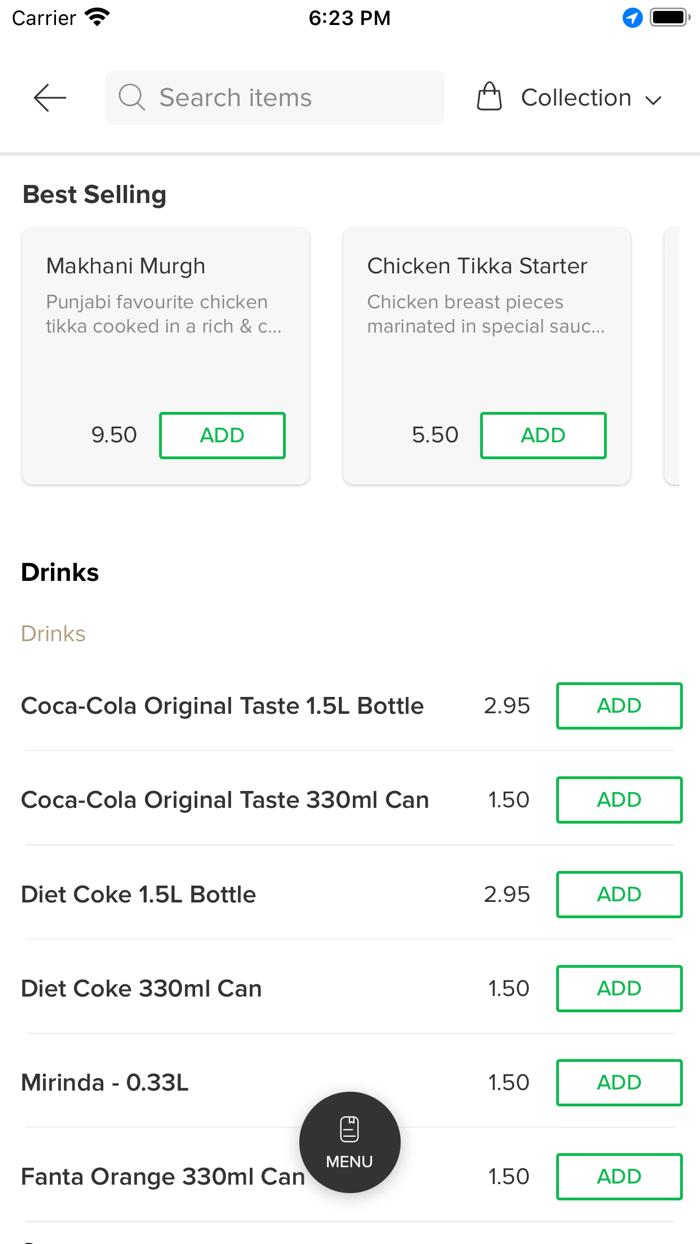700x1244 pixels.
Task: Add Coca-Cola 1.5L Bottle to order
Action: click(x=619, y=706)
